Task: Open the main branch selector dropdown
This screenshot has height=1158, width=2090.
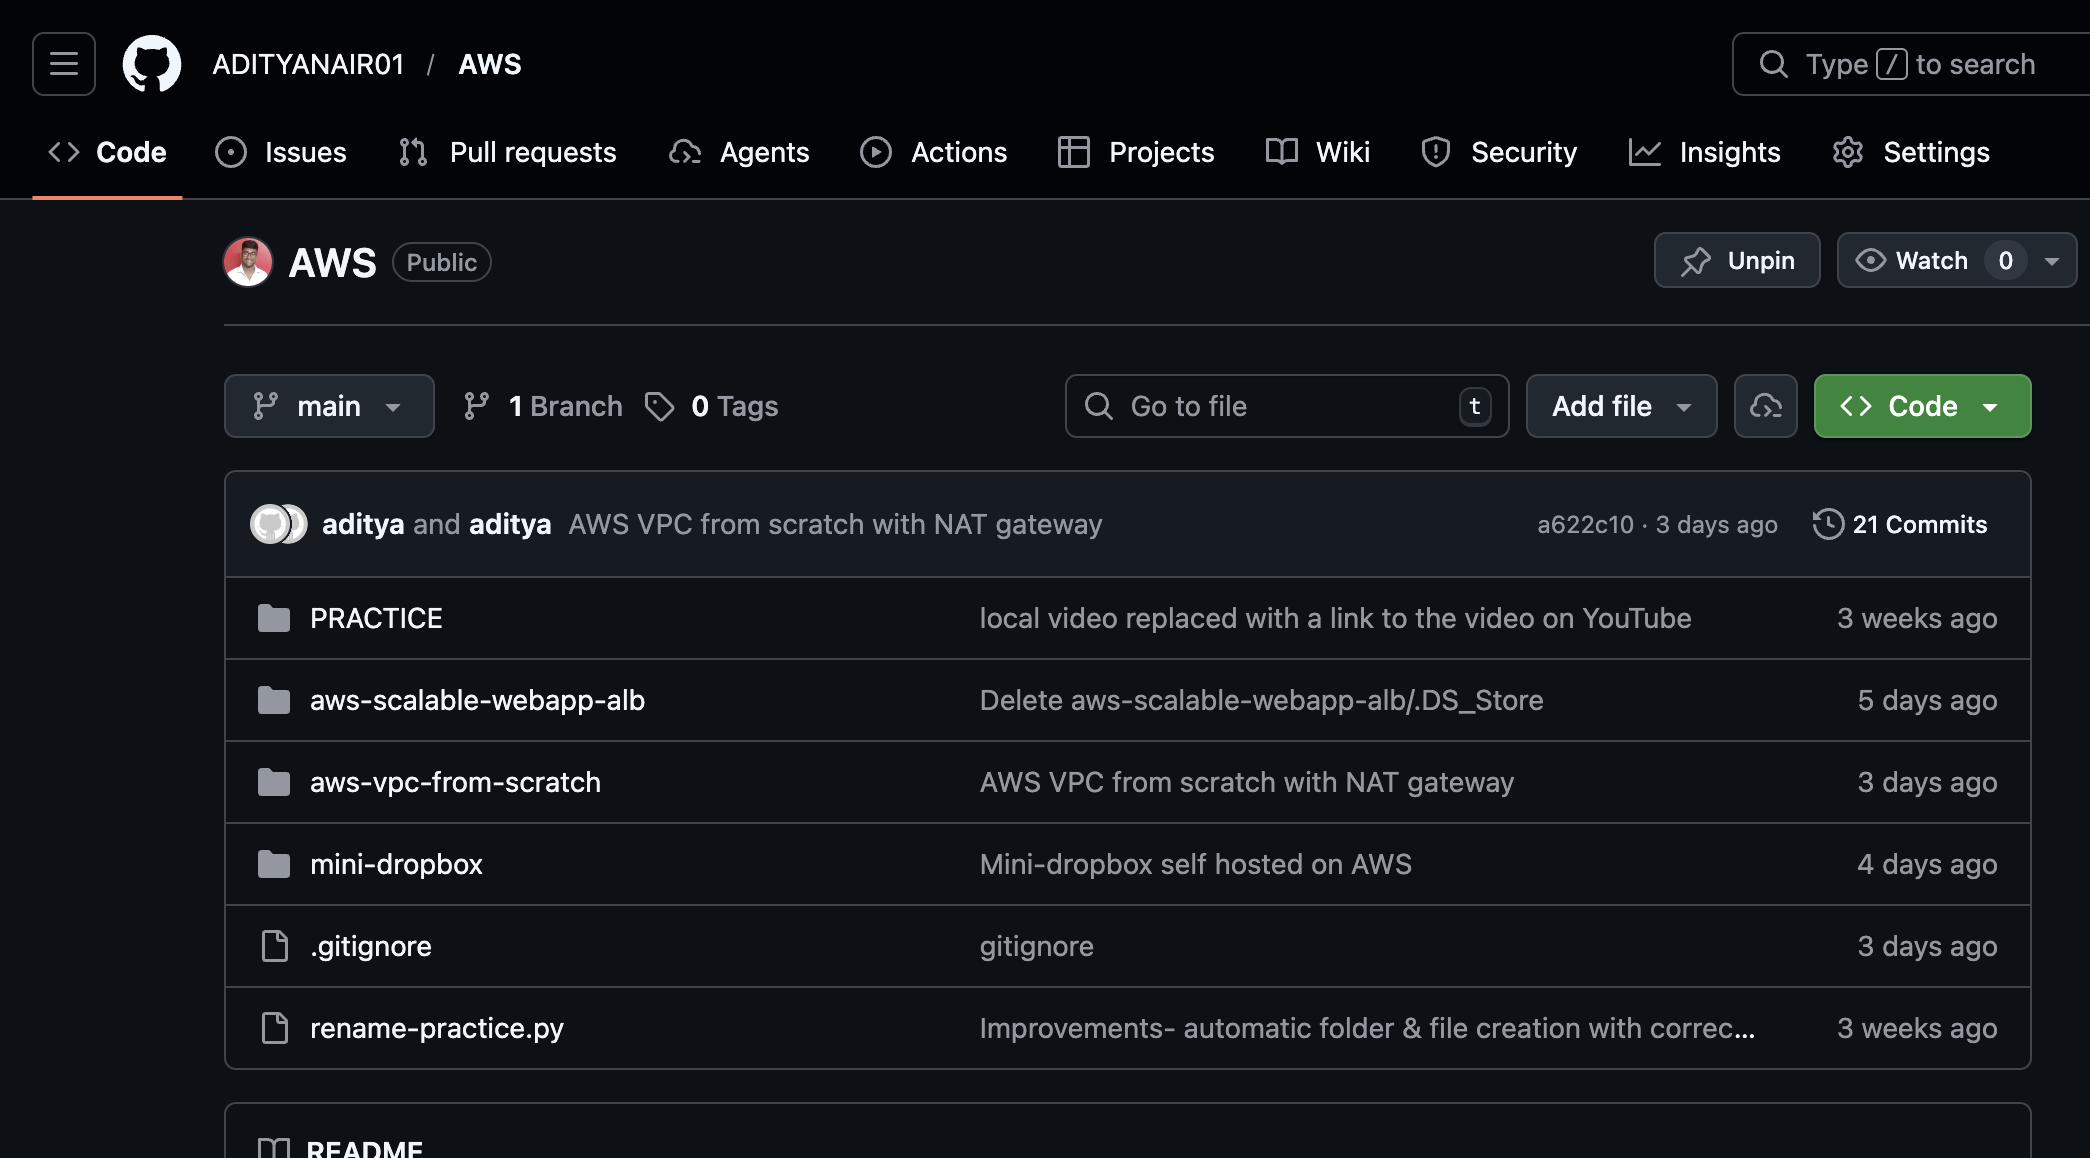Action: (x=329, y=406)
